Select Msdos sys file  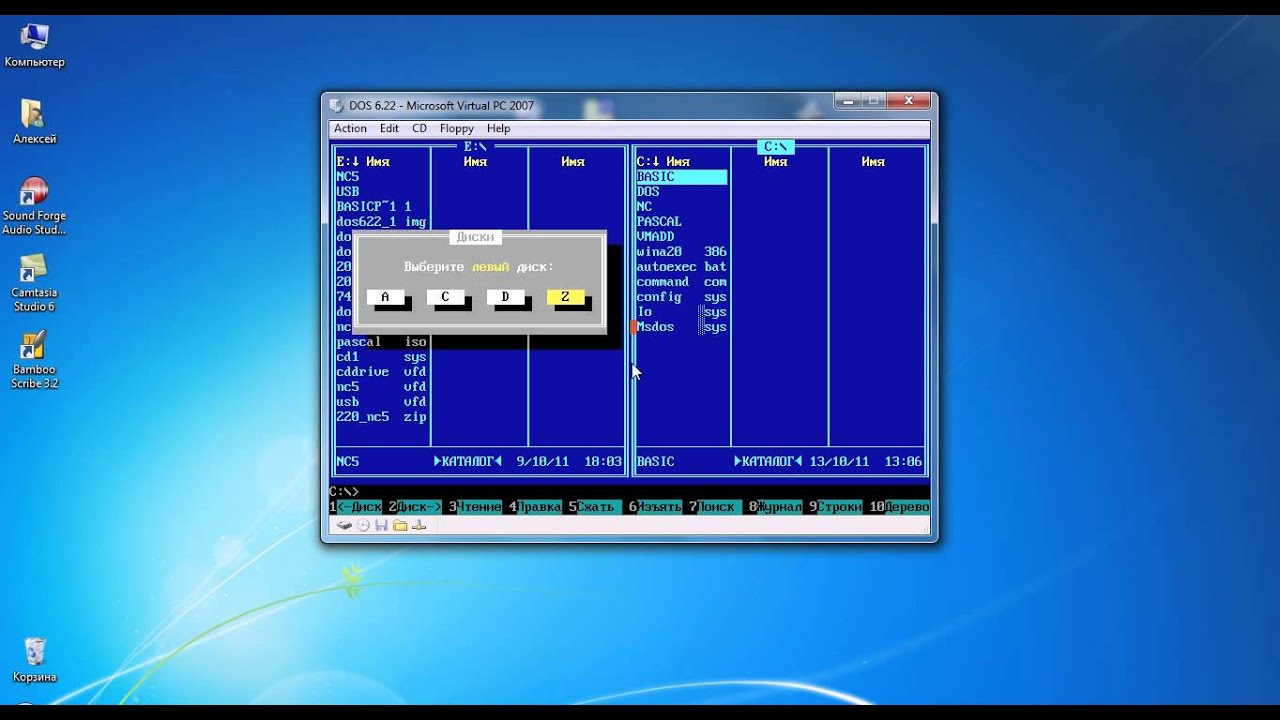coord(681,327)
